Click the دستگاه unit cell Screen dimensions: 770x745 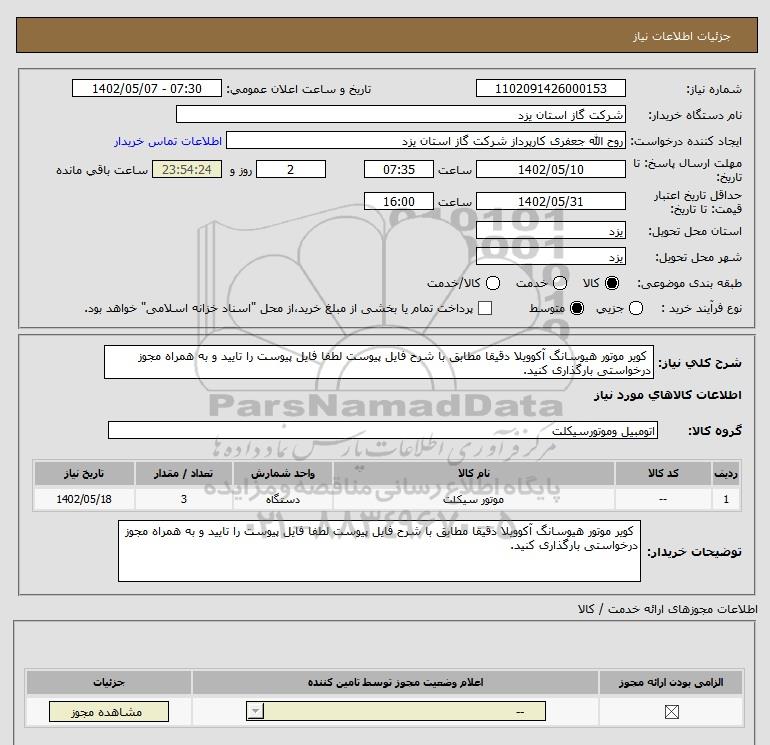coord(283,499)
